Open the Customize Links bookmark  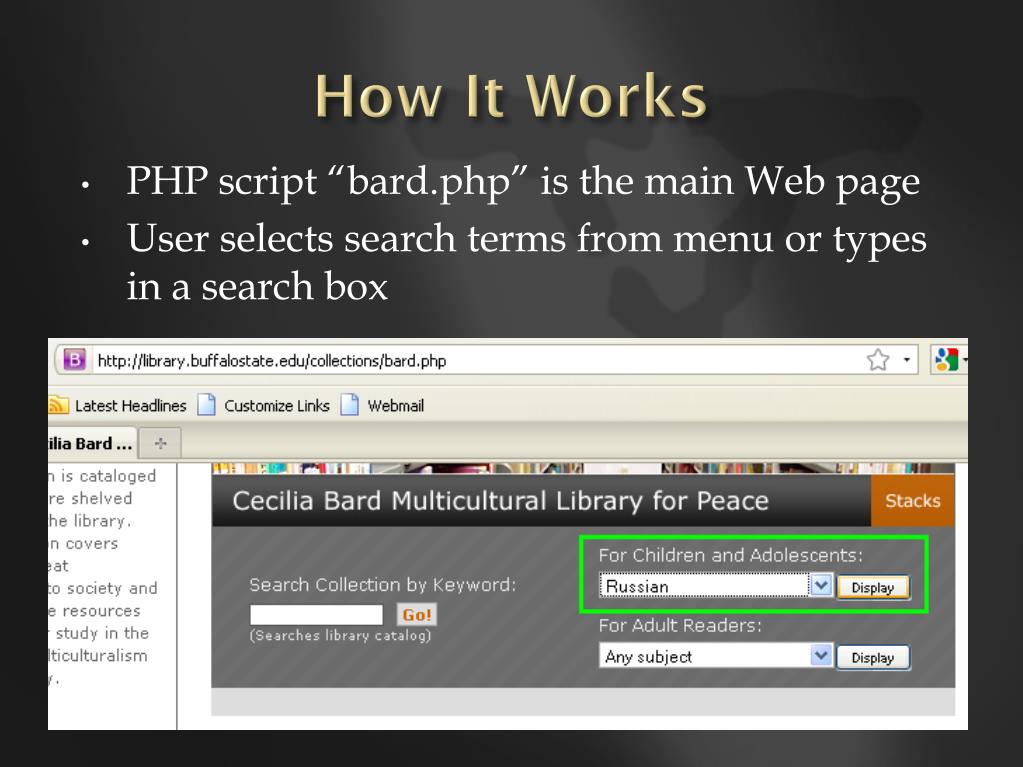click(277, 406)
